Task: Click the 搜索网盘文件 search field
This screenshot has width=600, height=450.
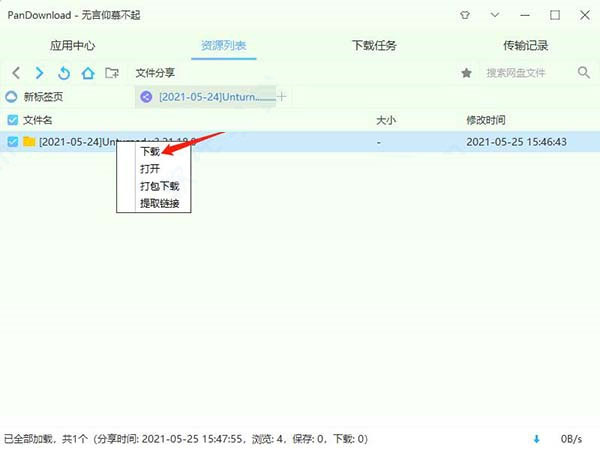Action: tap(515, 73)
